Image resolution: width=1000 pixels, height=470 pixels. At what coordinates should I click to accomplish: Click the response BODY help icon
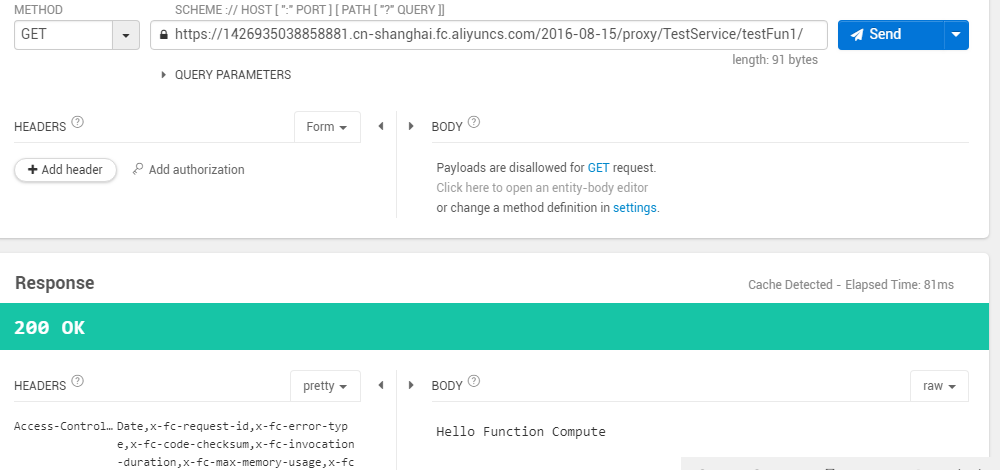coord(474,382)
